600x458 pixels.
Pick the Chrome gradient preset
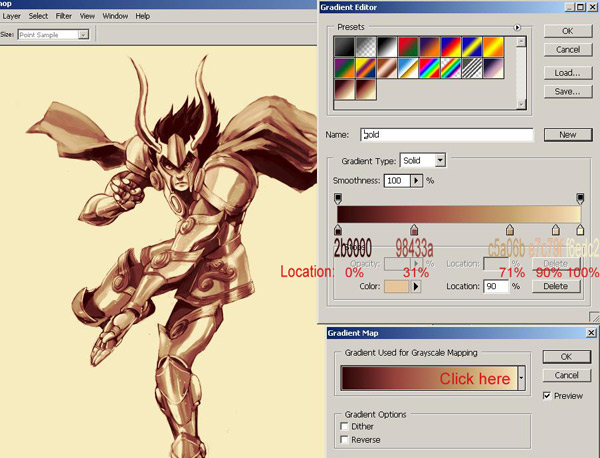408,68
